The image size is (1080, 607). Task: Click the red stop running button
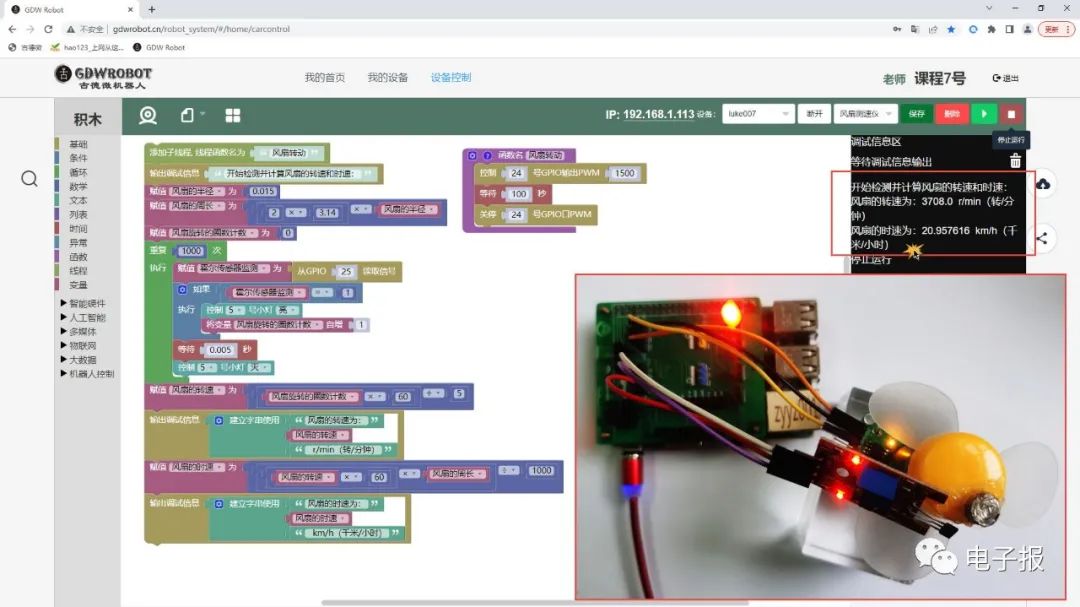pos(1011,114)
